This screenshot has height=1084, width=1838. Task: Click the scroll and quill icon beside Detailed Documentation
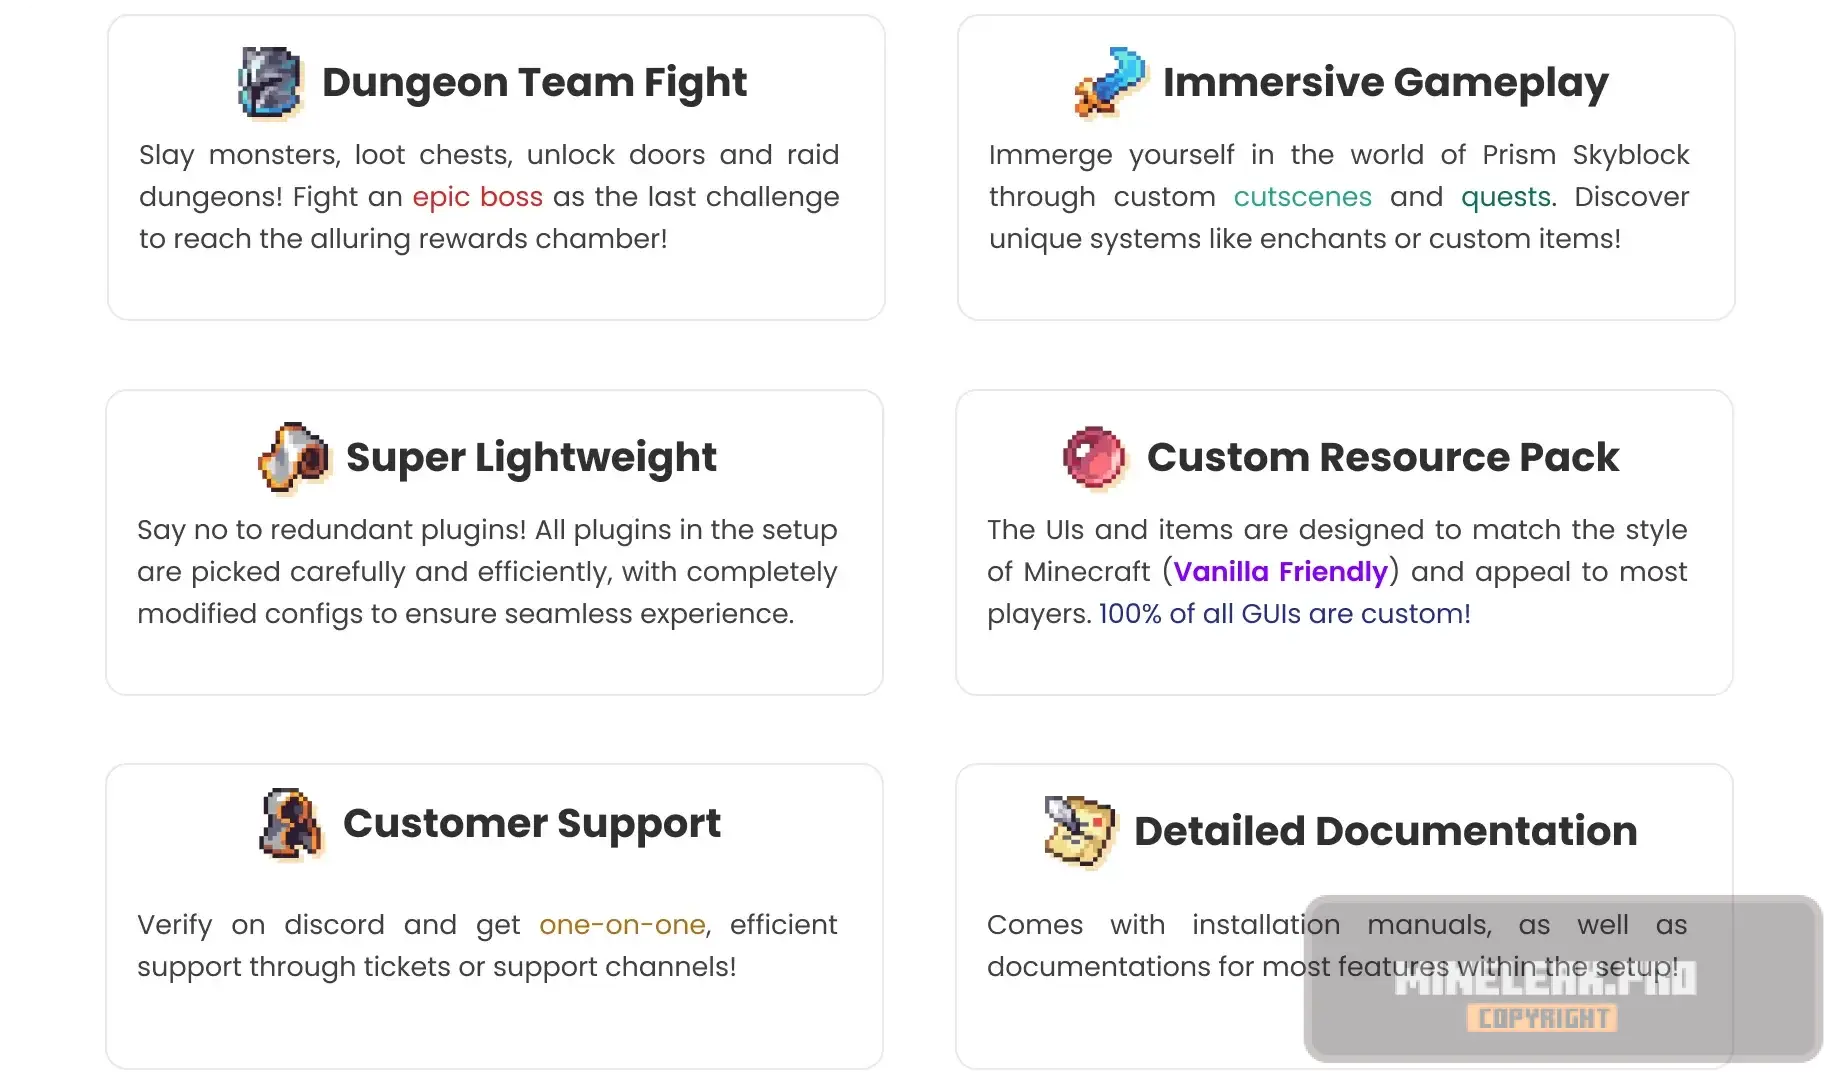pyautogui.click(x=1080, y=832)
